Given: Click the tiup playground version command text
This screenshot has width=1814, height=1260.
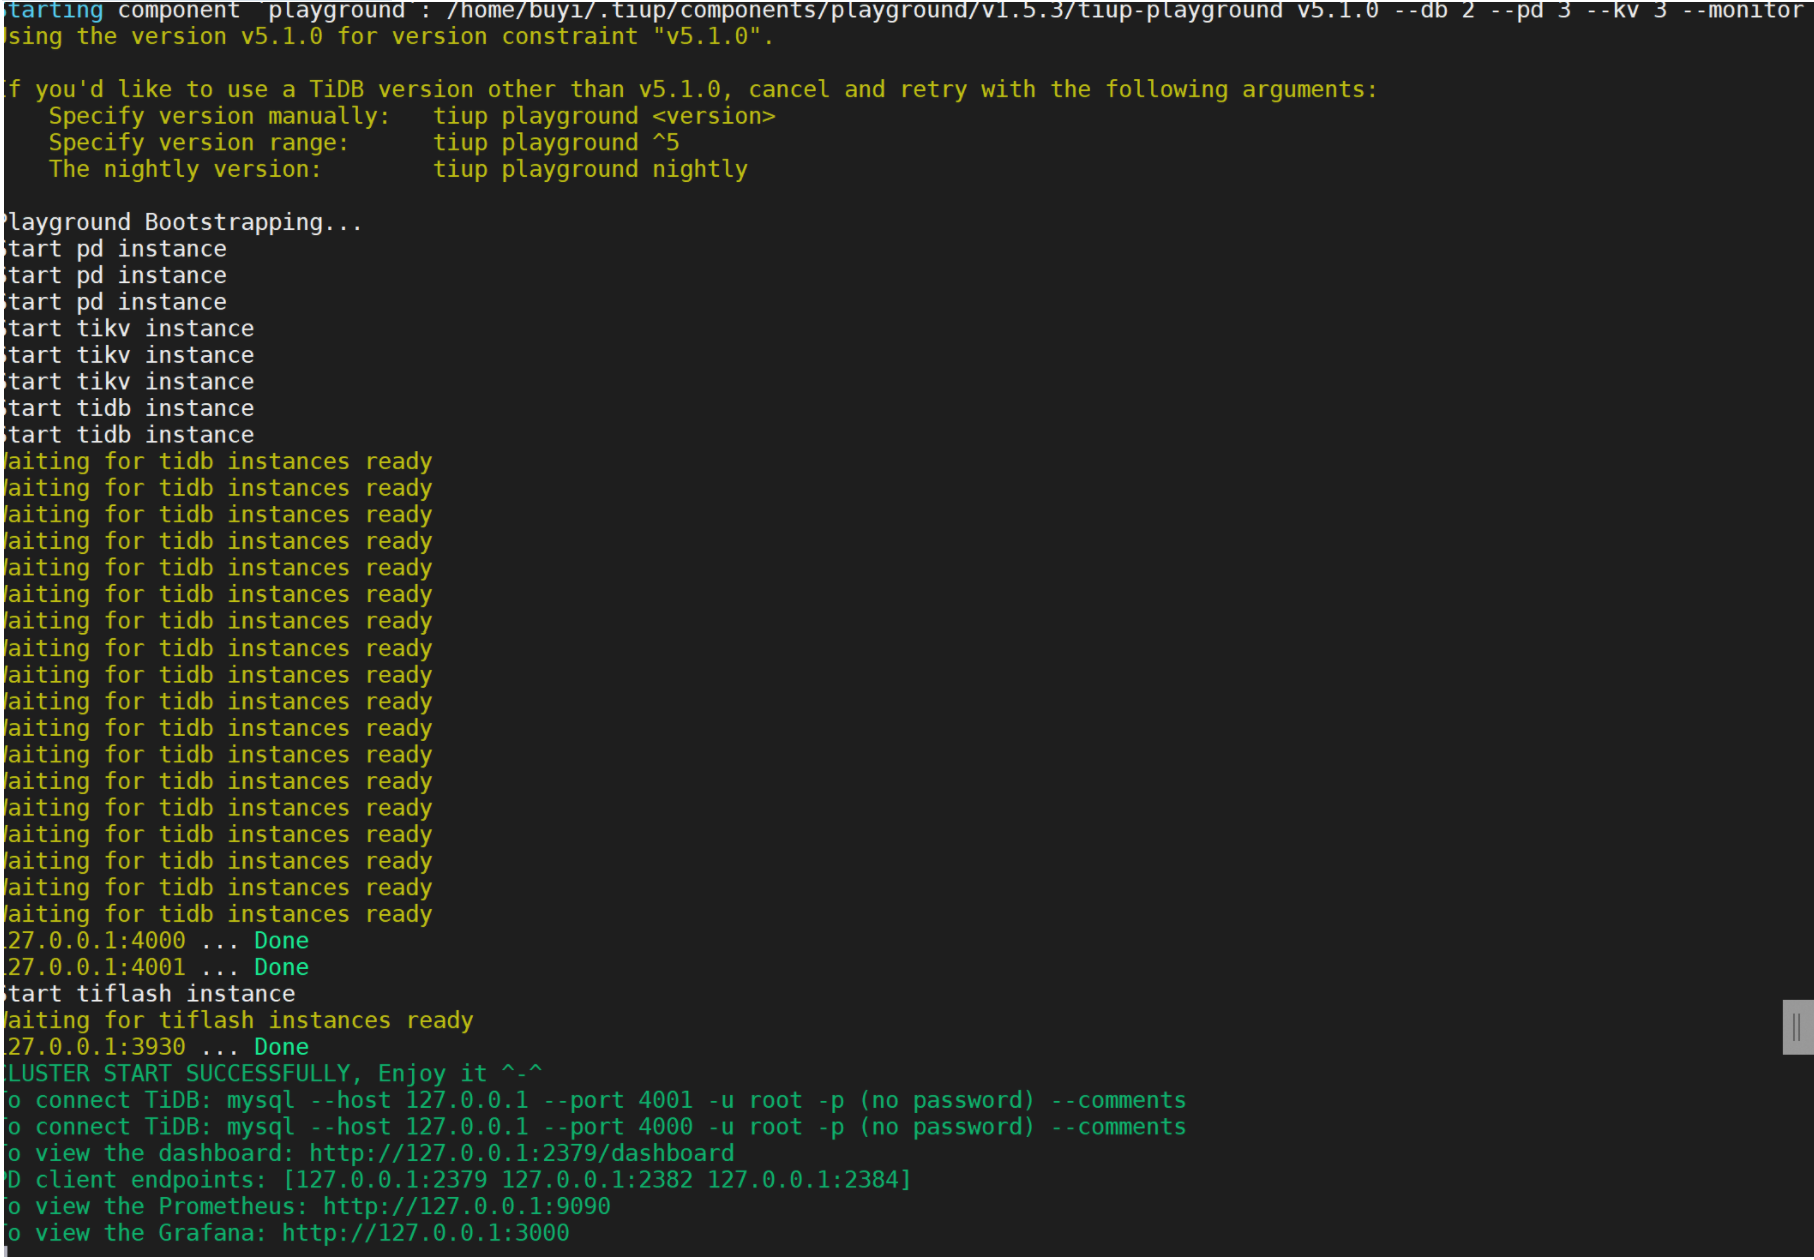Looking at the screenshot, I should 600,115.
